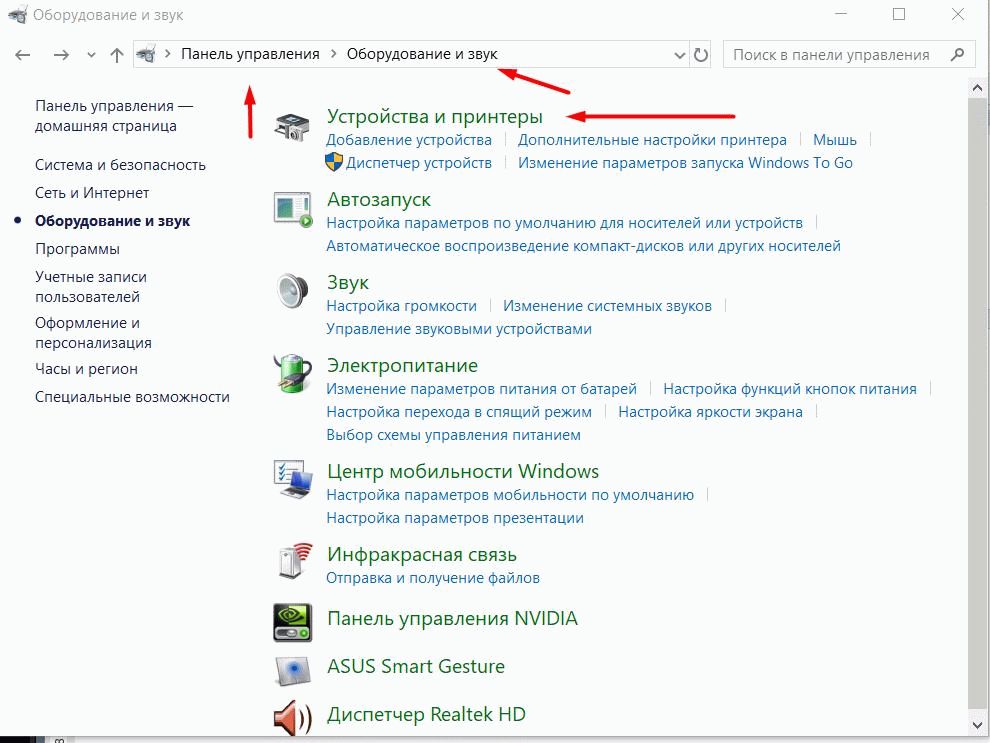Image resolution: width=990 pixels, height=743 pixels.
Task: Click the Автозапуск category icon
Action: click(x=293, y=208)
